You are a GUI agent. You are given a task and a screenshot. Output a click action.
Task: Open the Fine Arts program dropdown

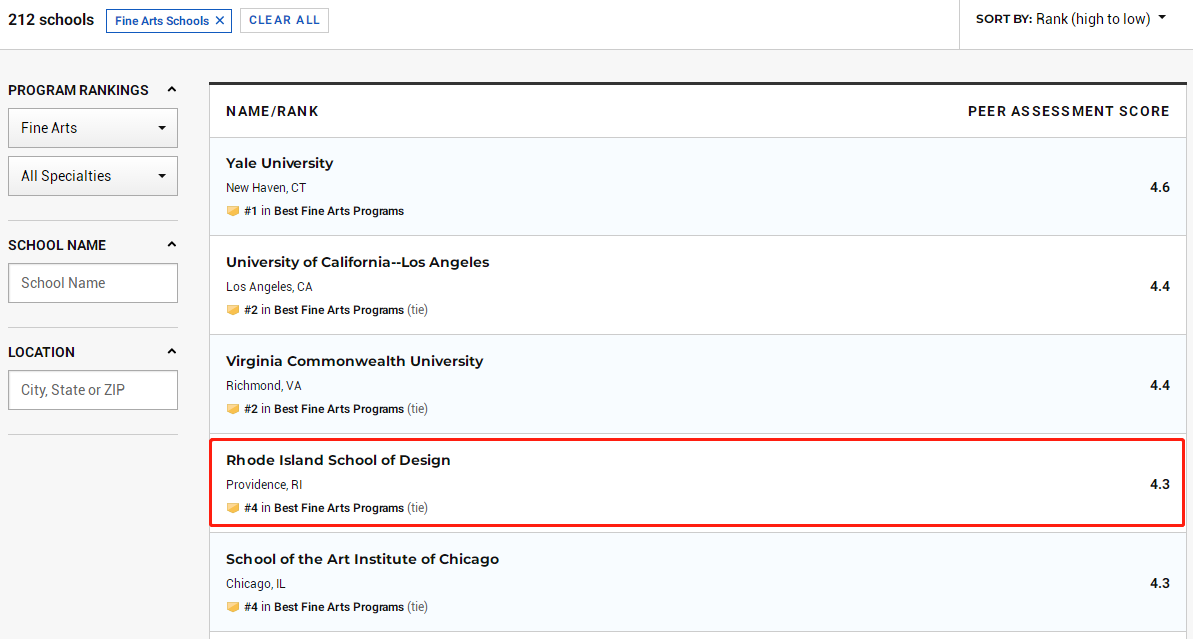(93, 128)
